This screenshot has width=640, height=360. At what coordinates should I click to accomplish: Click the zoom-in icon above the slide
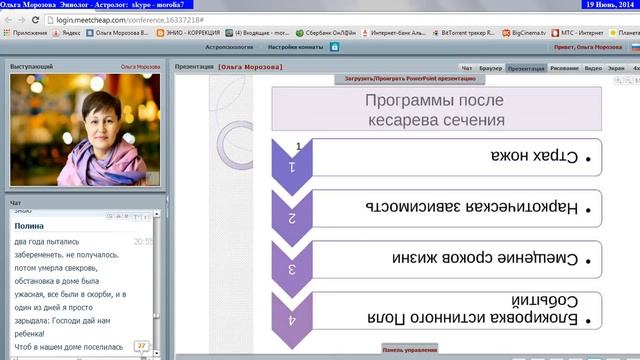coord(618,81)
